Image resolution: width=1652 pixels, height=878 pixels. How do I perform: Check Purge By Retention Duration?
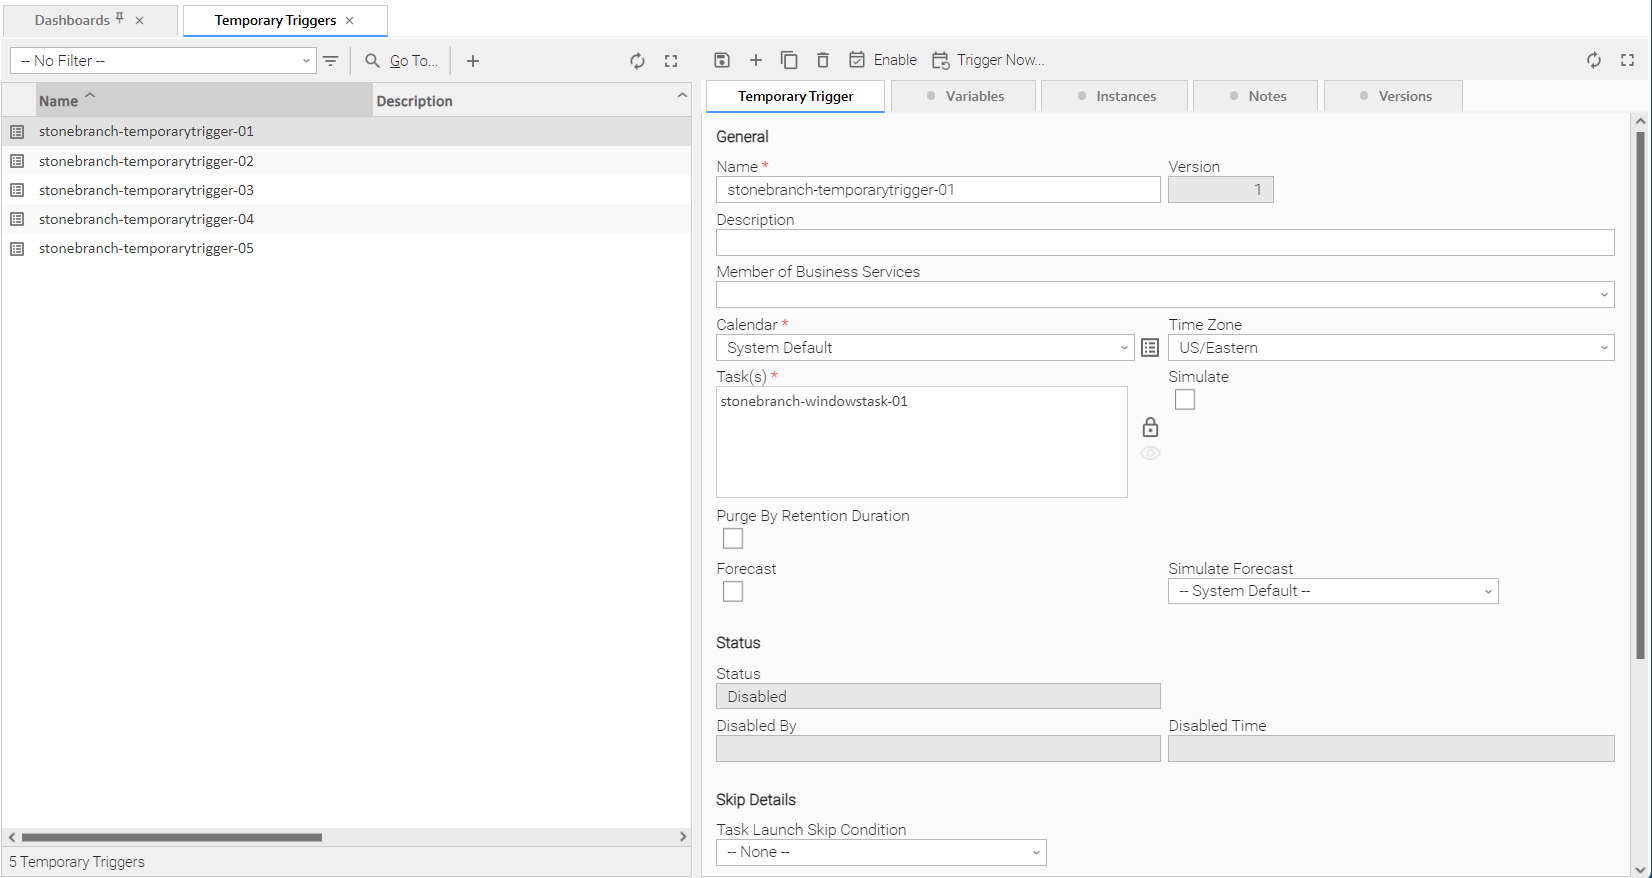coord(733,539)
